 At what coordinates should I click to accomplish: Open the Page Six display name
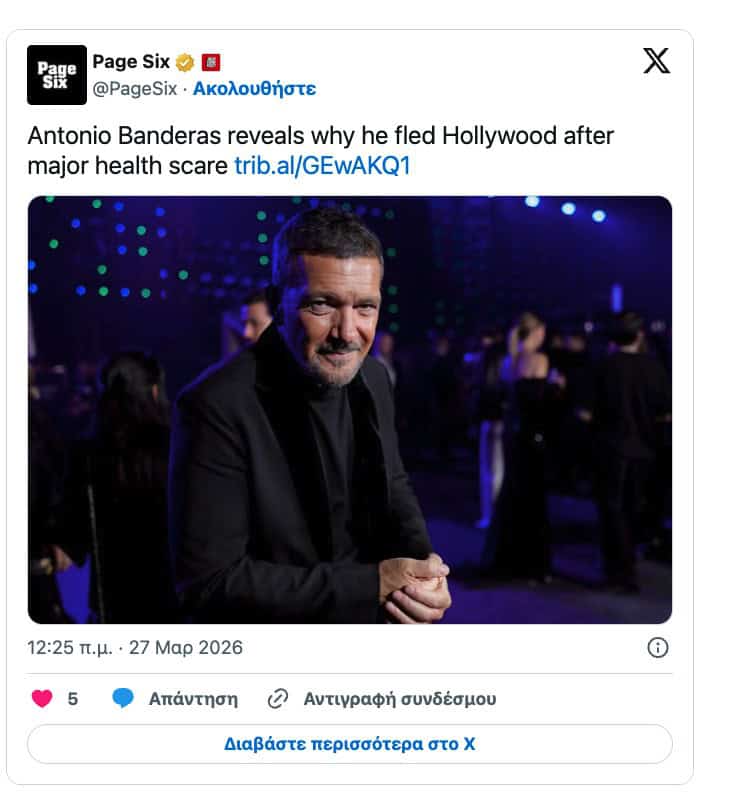[x=131, y=62]
